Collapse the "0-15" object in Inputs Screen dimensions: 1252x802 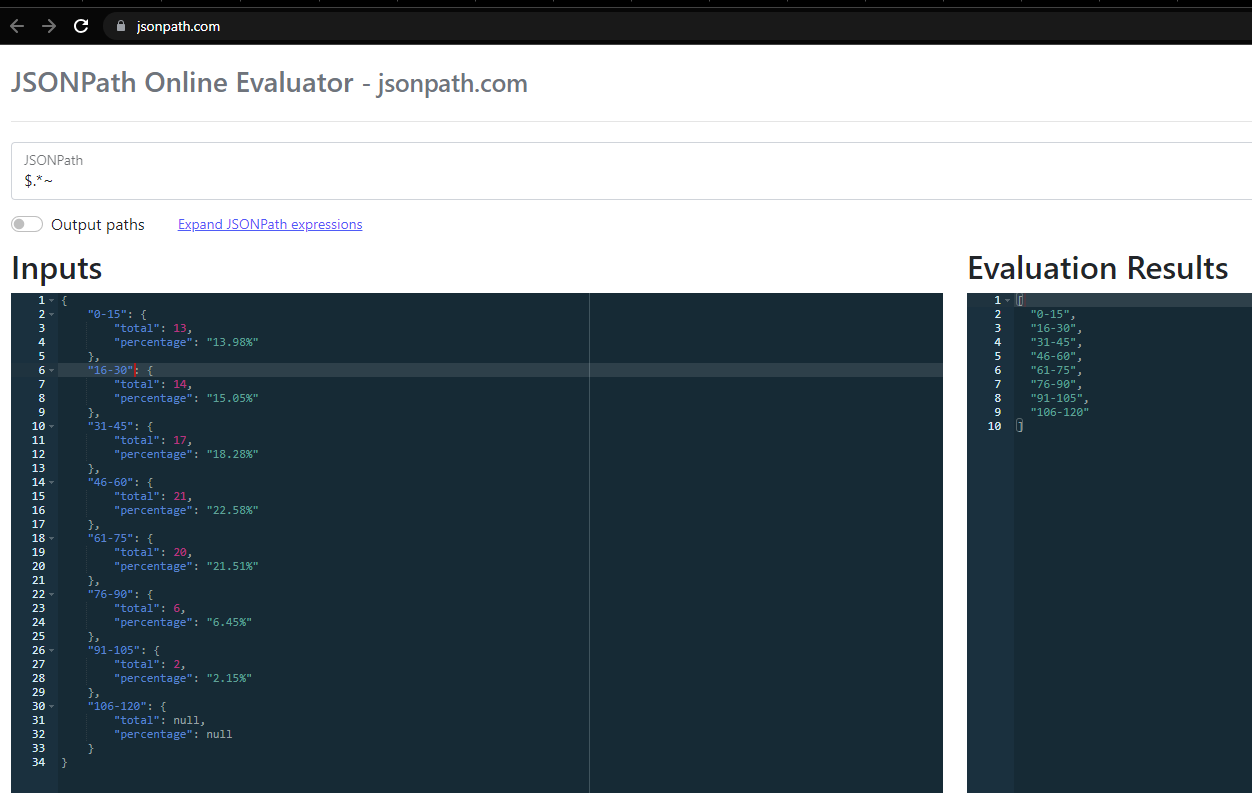(49, 313)
